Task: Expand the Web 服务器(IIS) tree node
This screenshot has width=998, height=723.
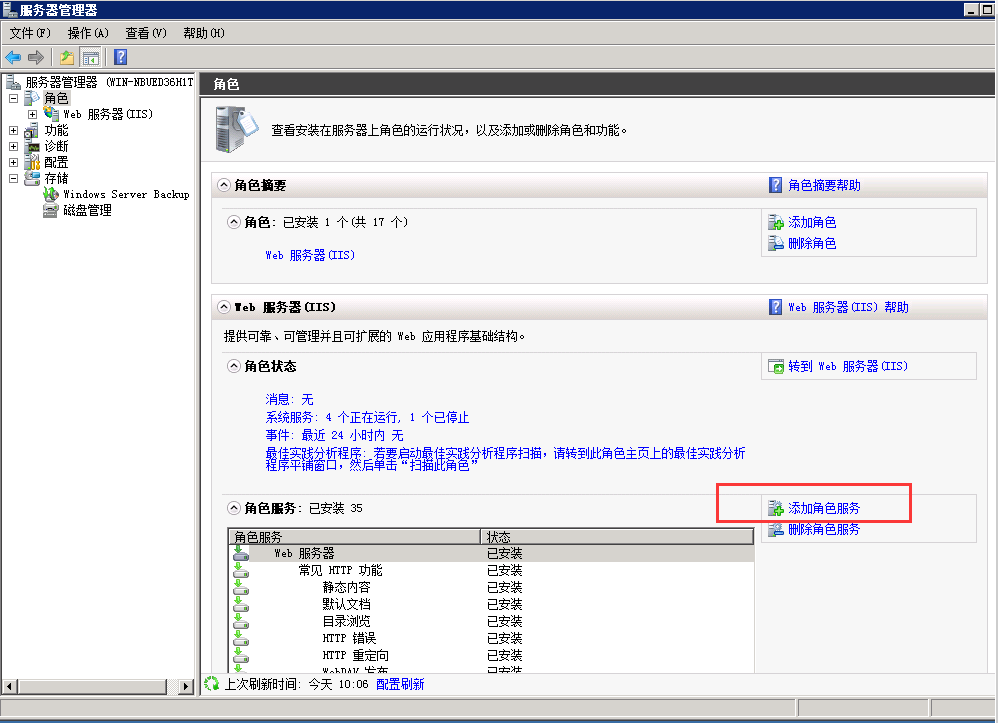Action: point(32,114)
